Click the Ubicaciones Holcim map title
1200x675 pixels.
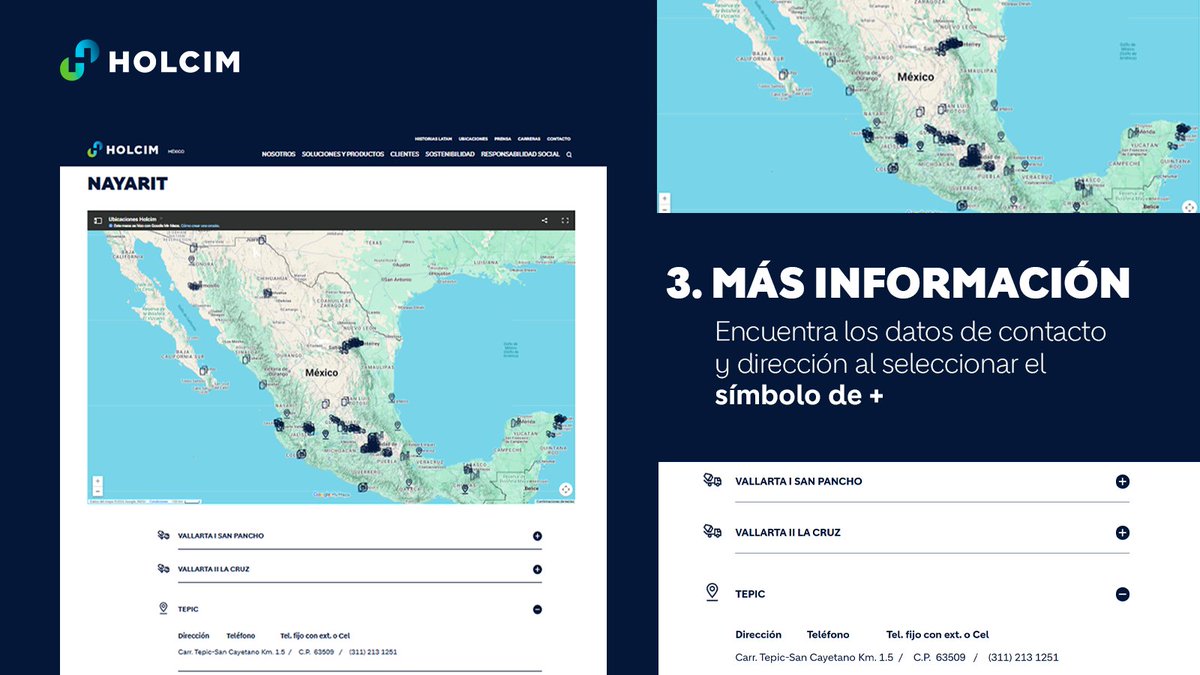(x=131, y=217)
